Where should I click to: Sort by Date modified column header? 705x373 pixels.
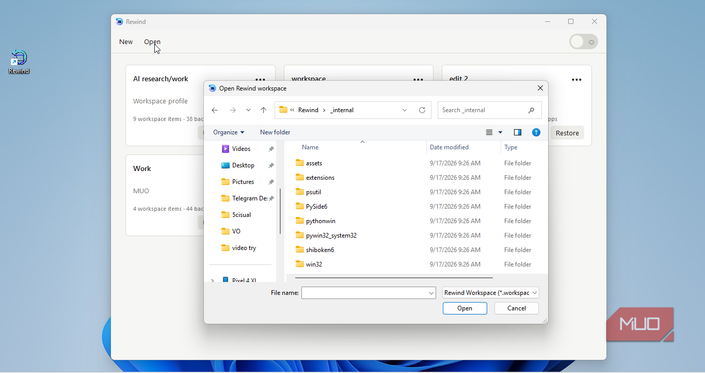click(449, 147)
